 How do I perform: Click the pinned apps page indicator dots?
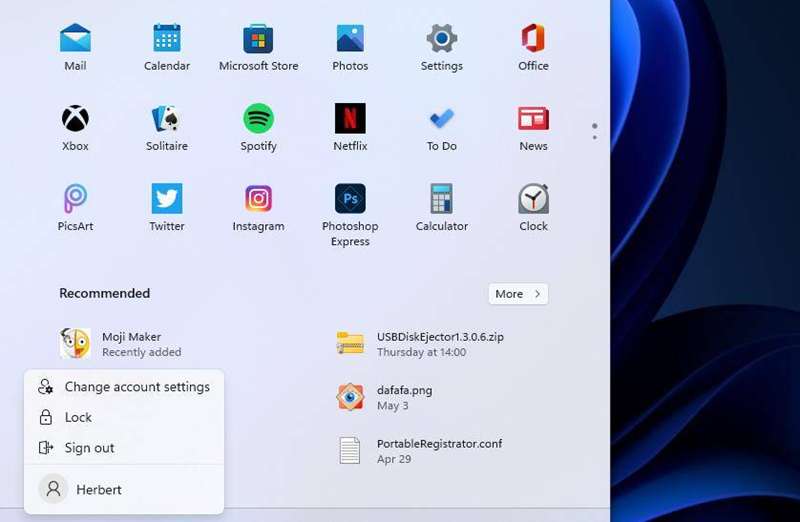pyautogui.click(x=594, y=131)
